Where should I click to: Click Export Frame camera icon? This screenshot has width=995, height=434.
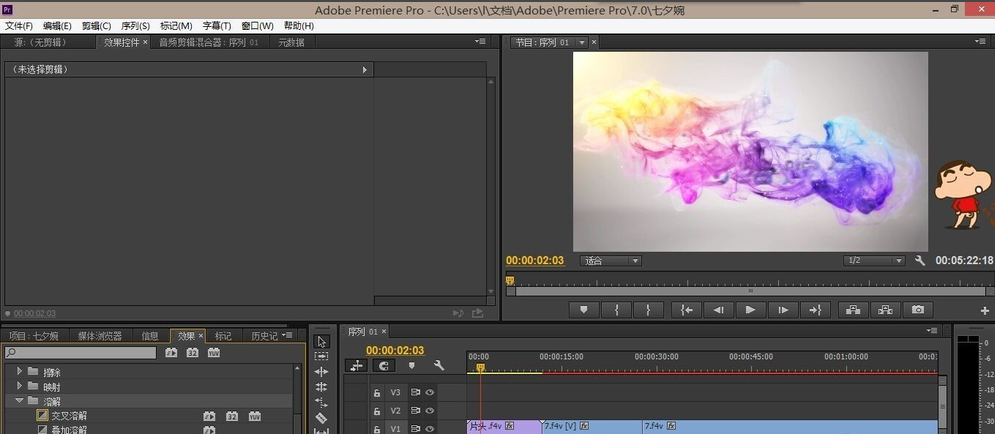click(916, 310)
